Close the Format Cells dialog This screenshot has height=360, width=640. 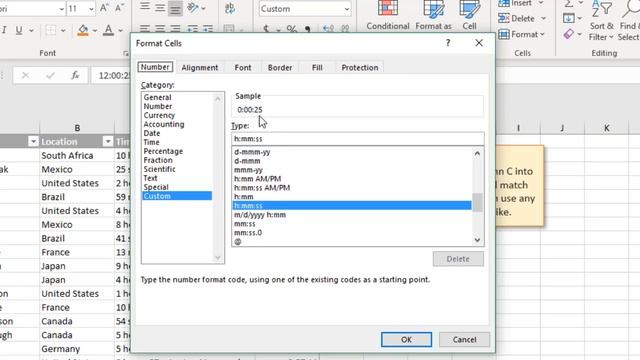479,43
